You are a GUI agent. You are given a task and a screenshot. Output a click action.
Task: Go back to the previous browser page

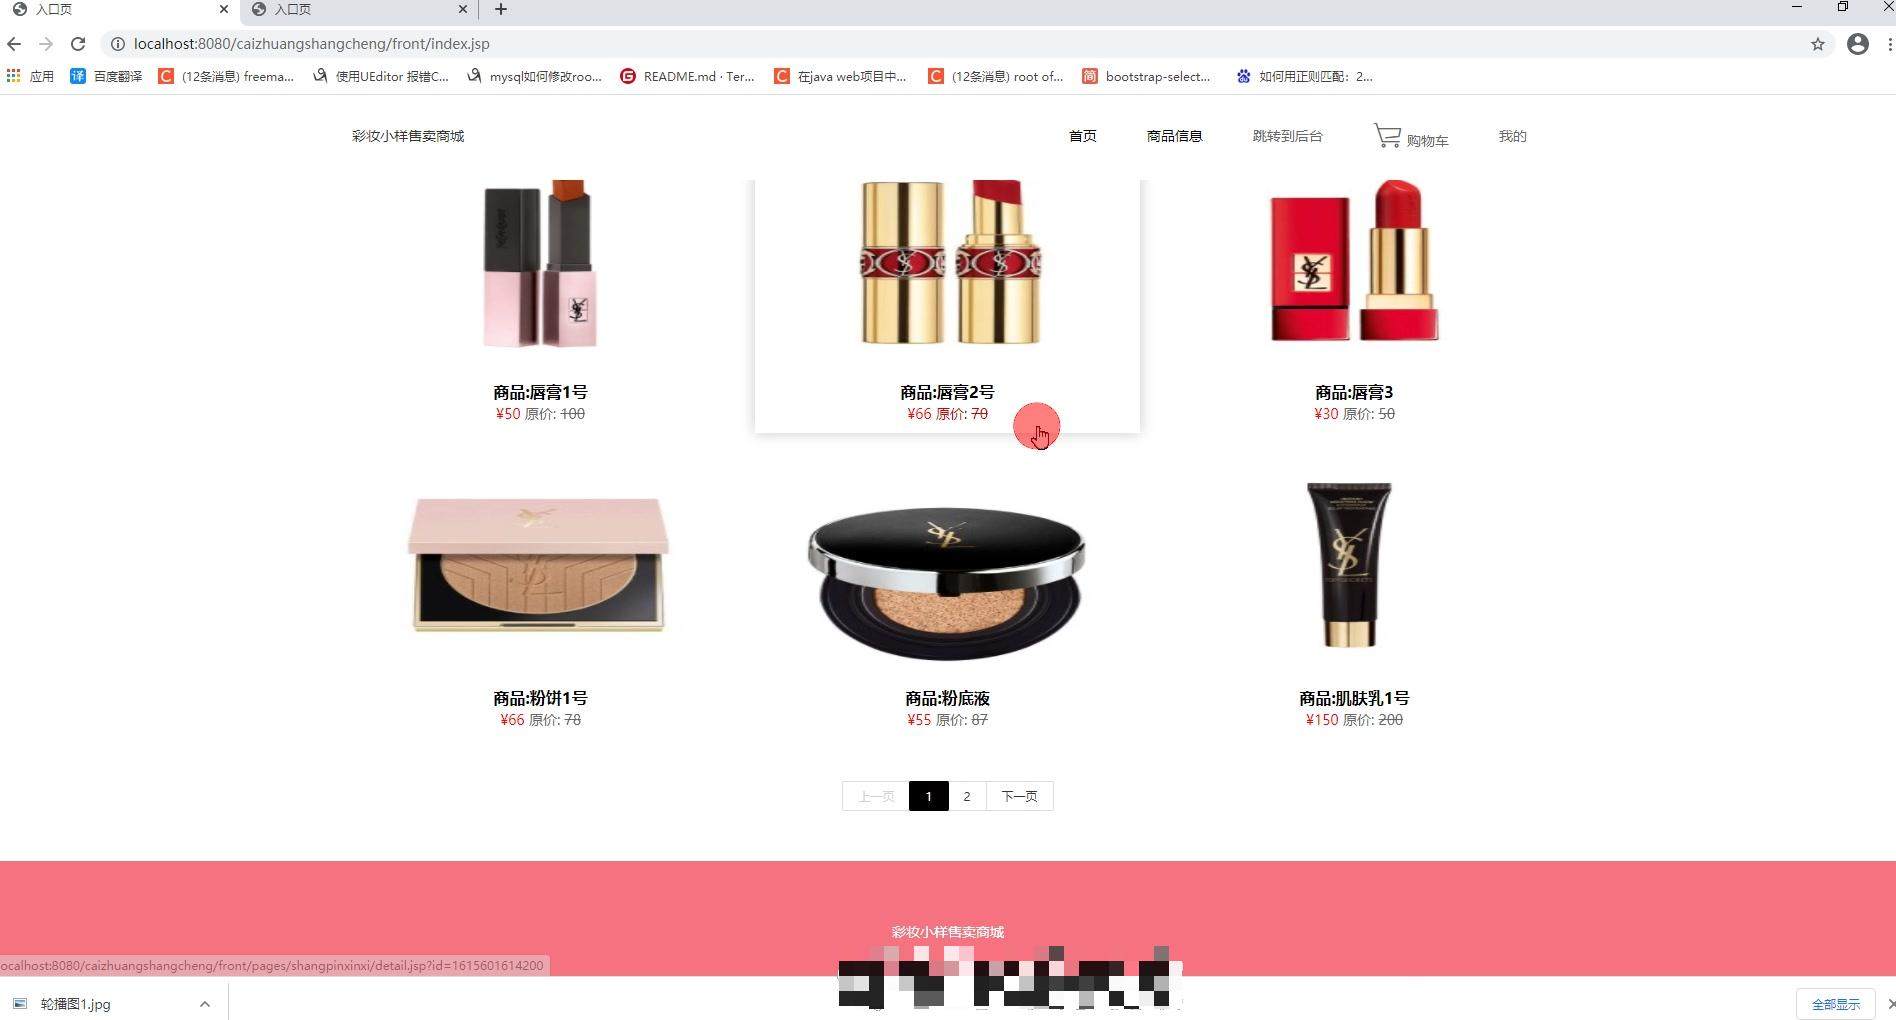pos(14,44)
